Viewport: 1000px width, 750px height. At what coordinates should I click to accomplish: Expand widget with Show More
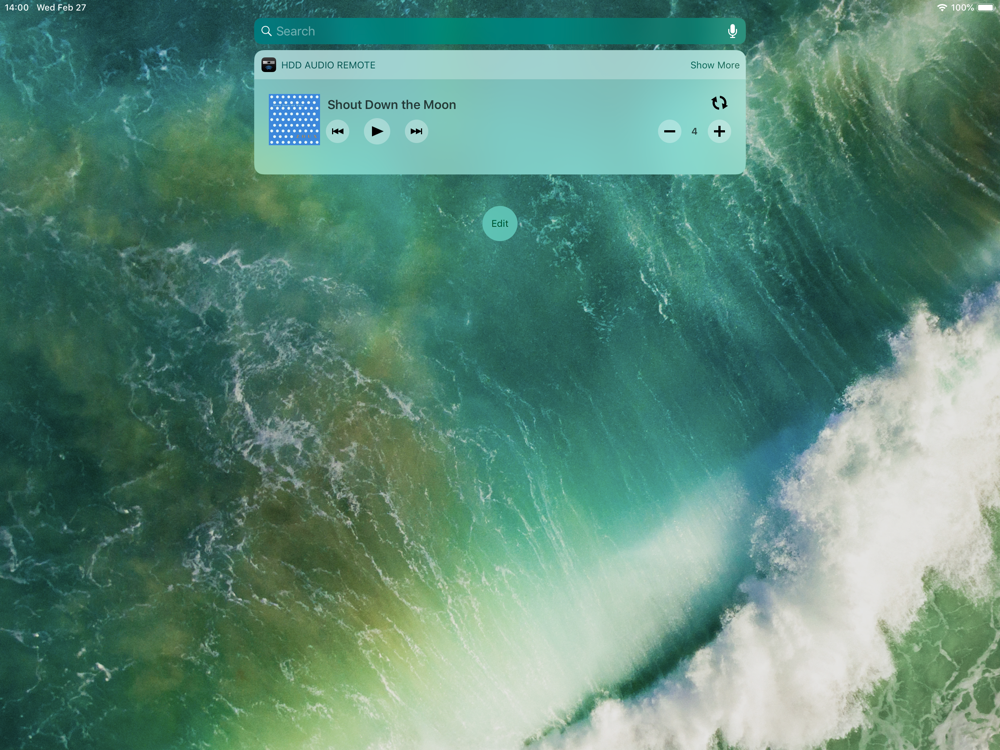click(714, 65)
